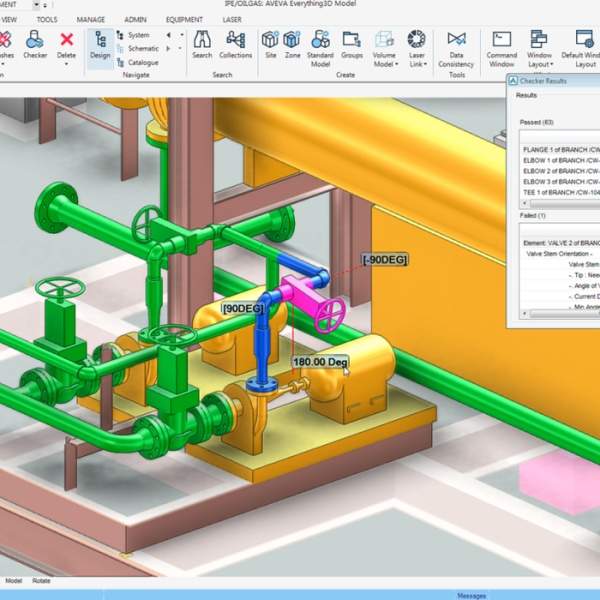Create a new Site

(x=270, y=45)
